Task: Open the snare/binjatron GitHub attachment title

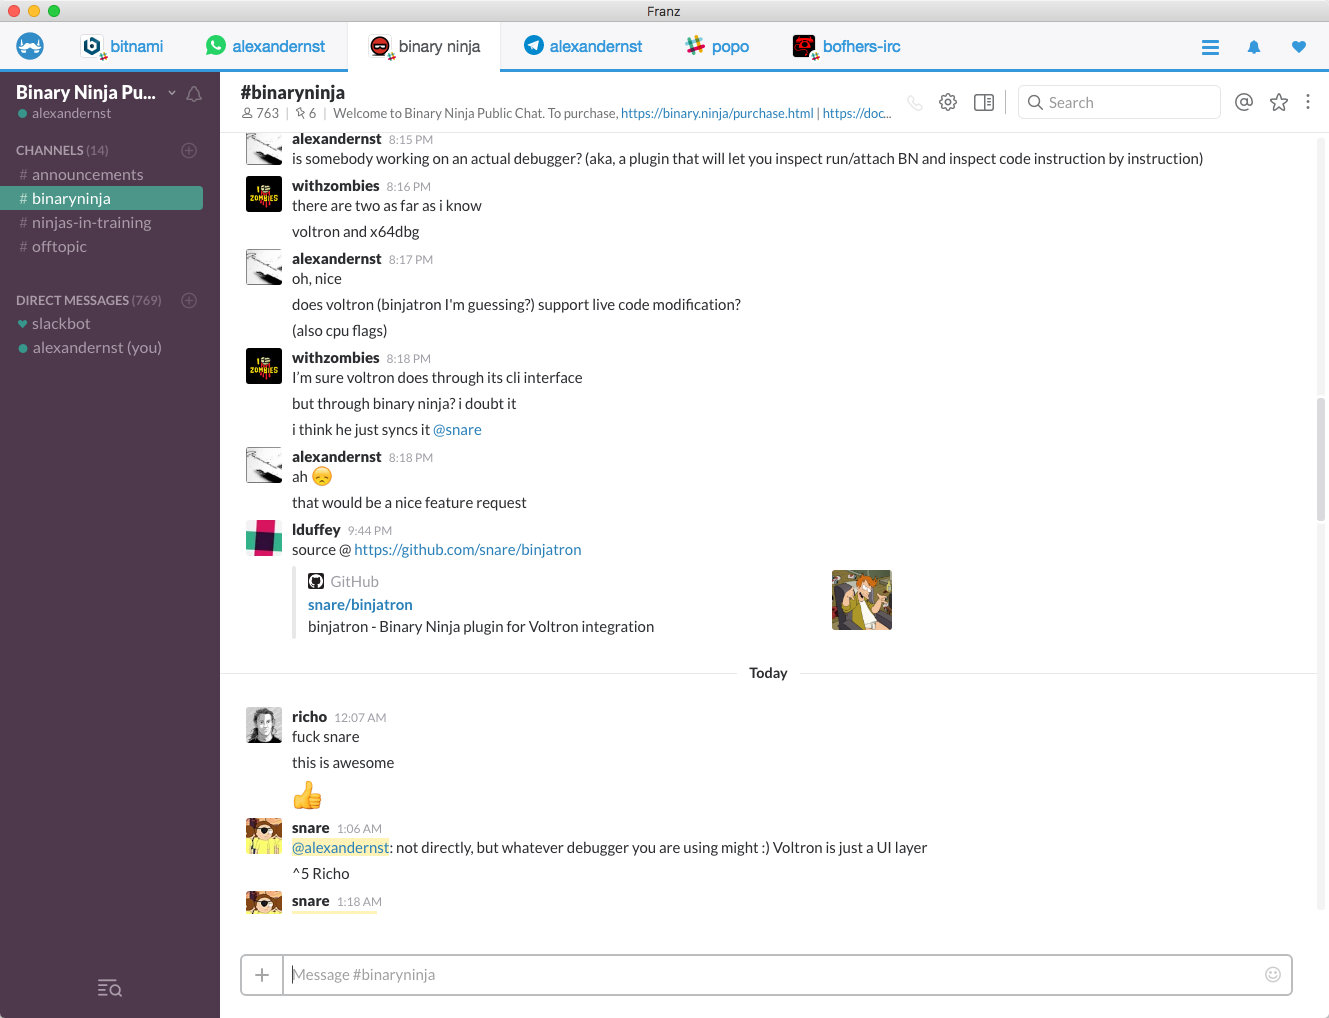Action: pos(360,604)
